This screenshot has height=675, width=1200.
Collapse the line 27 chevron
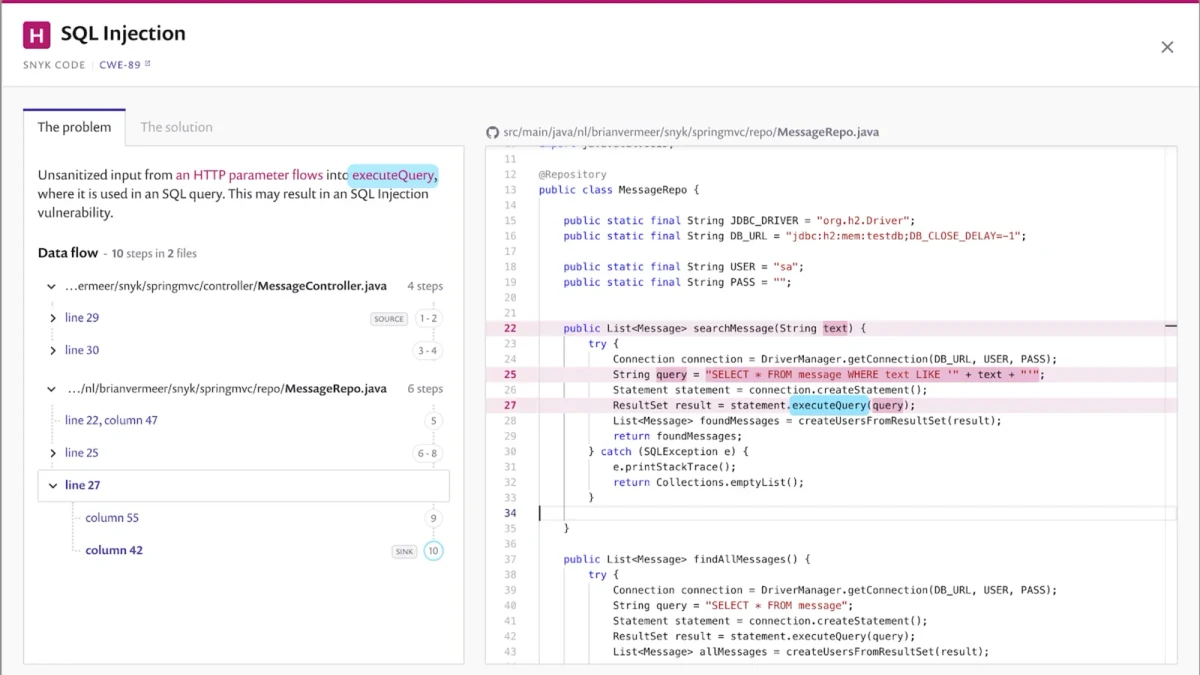pyautogui.click(x=53, y=486)
